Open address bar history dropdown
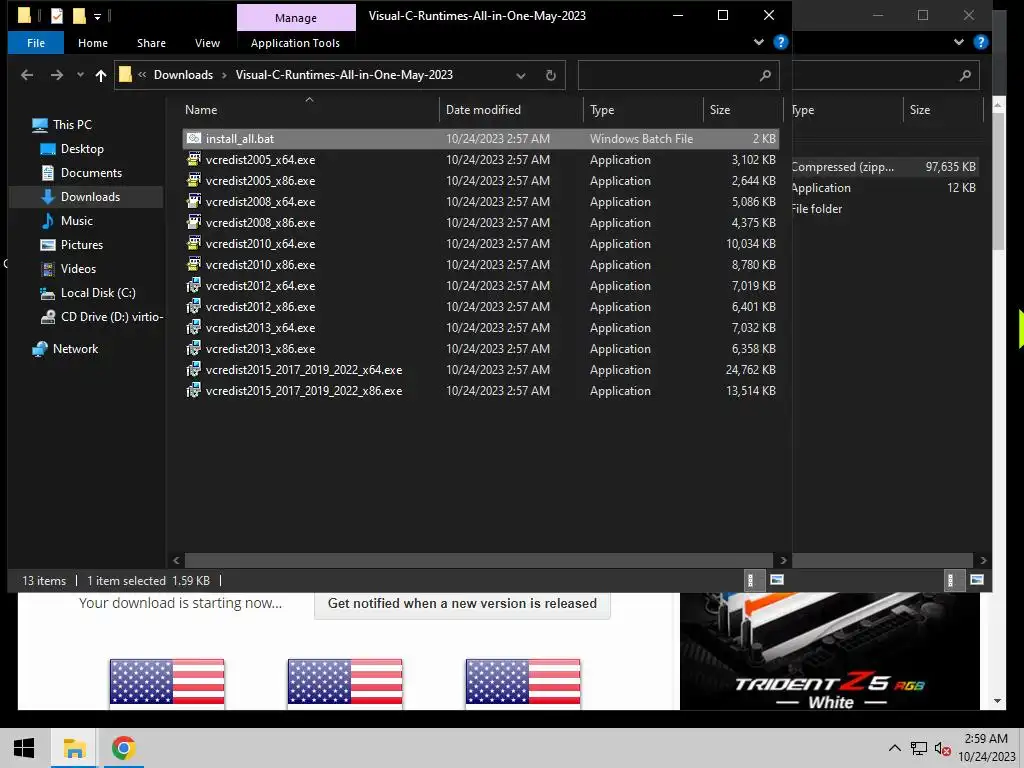The width and height of the screenshot is (1024, 768). coord(520,75)
